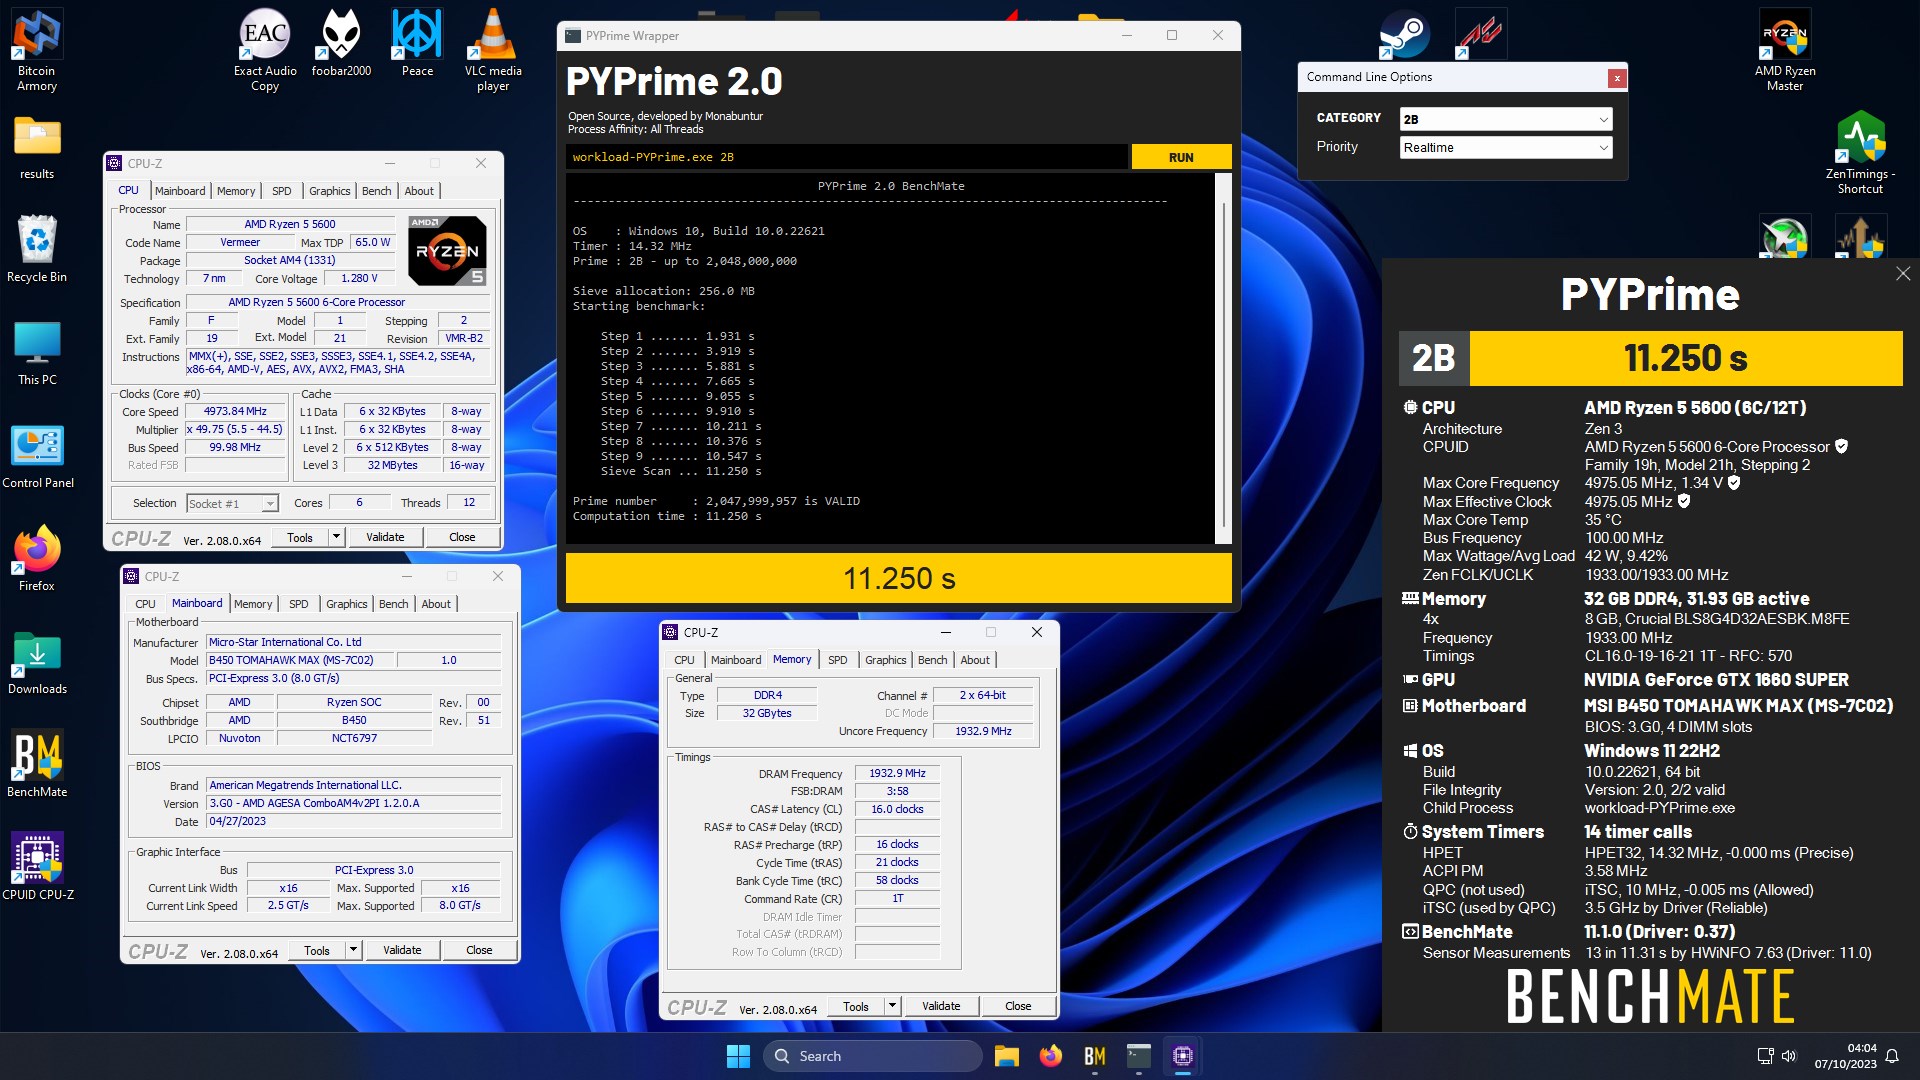Image resolution: width=1920 pixels, height=1080 pixels.
Task: Open Steam desktop shortcut
Action: pyautogui.click(x=1404, y=34)
